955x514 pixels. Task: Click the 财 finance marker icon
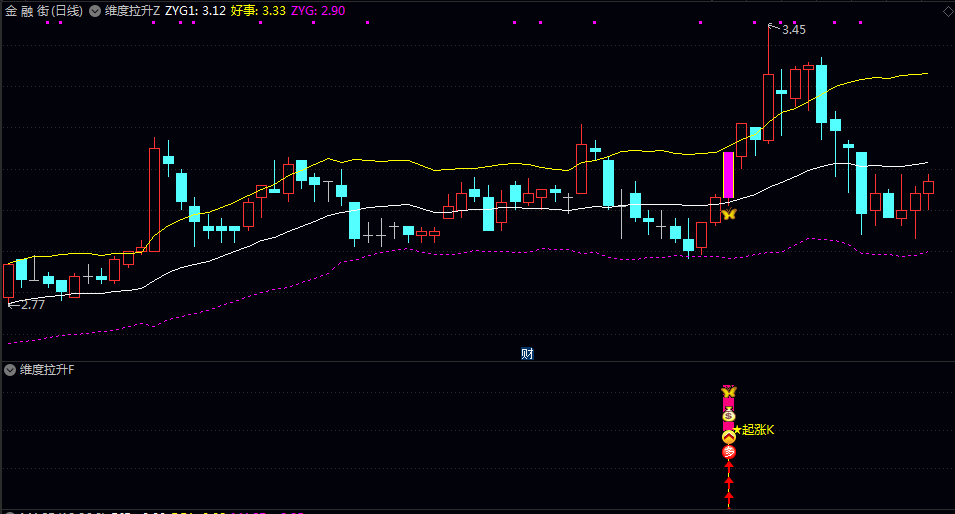[x=527, y=354]
